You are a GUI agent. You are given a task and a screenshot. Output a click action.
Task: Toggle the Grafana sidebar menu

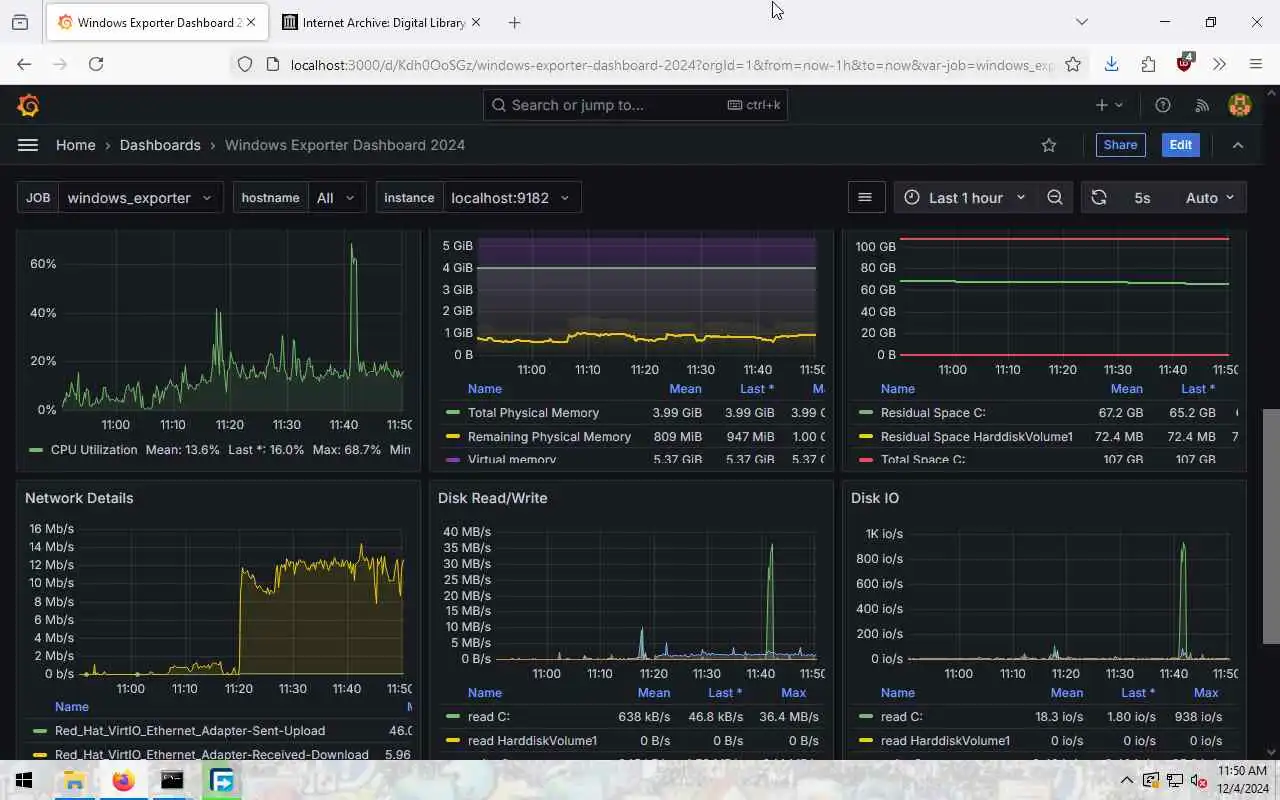(x=28, y=145)
